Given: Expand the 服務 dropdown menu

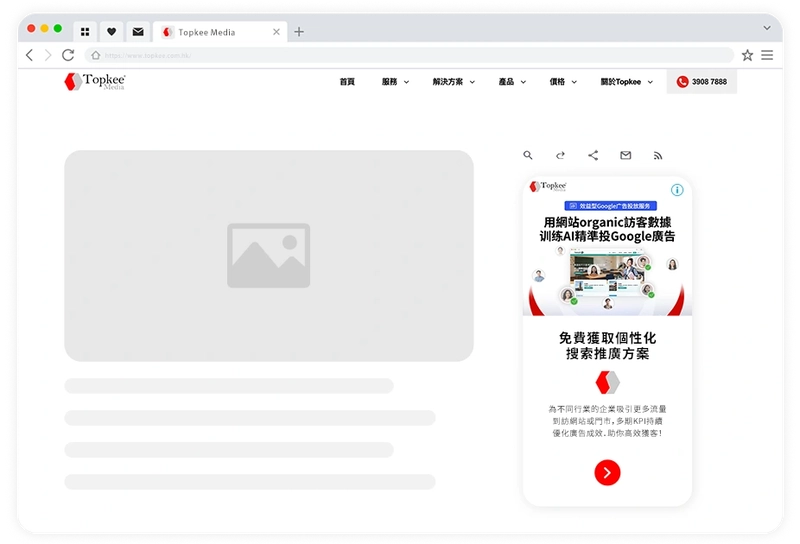Looking at the screenshot, I should [x=395, y=82].
